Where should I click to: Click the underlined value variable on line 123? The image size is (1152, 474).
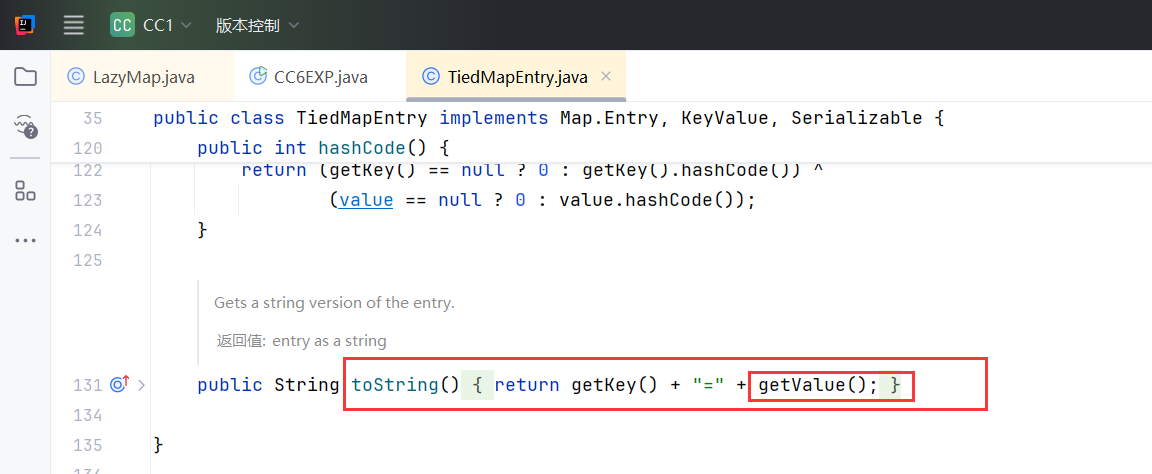pos(366,199)
